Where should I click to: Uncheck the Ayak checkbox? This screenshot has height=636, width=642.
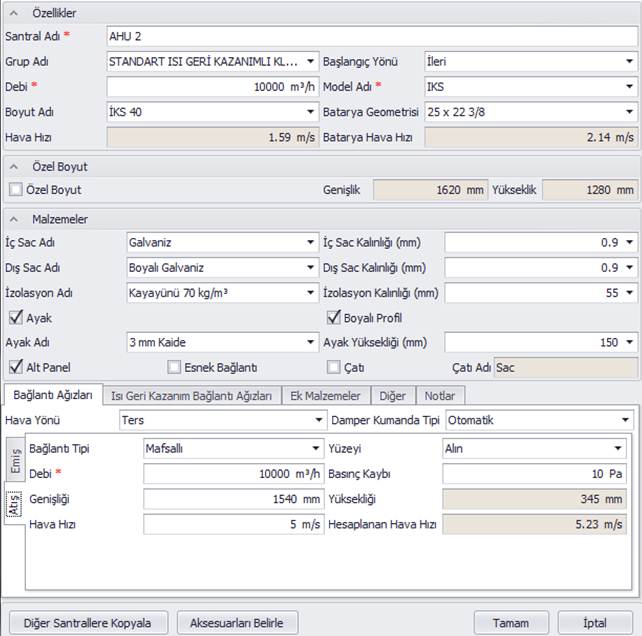point(15,318)
